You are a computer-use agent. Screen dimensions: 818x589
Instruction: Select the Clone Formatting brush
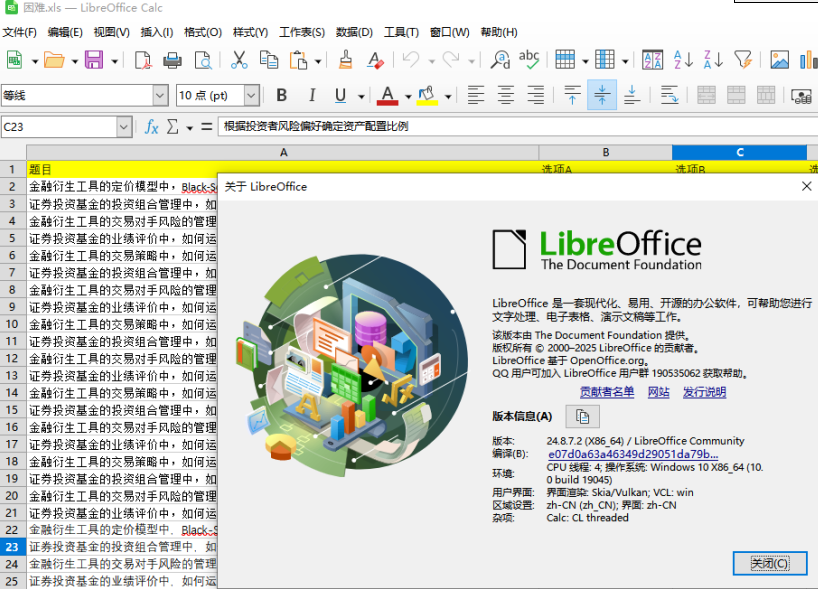(x=345, y=60)
